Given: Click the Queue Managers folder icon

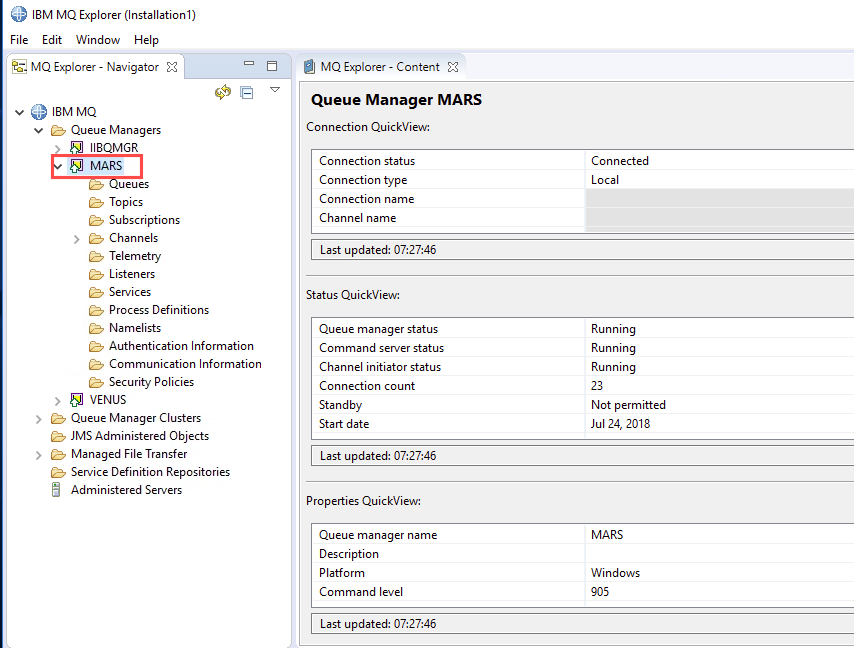Looking at the screenshot, I should tap(58, 130).
